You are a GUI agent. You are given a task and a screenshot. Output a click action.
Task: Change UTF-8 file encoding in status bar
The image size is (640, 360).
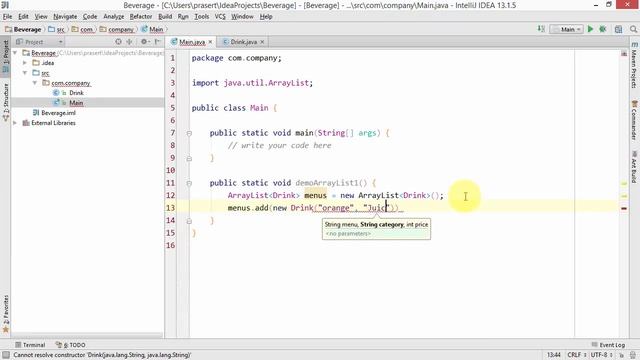(601, 355)
